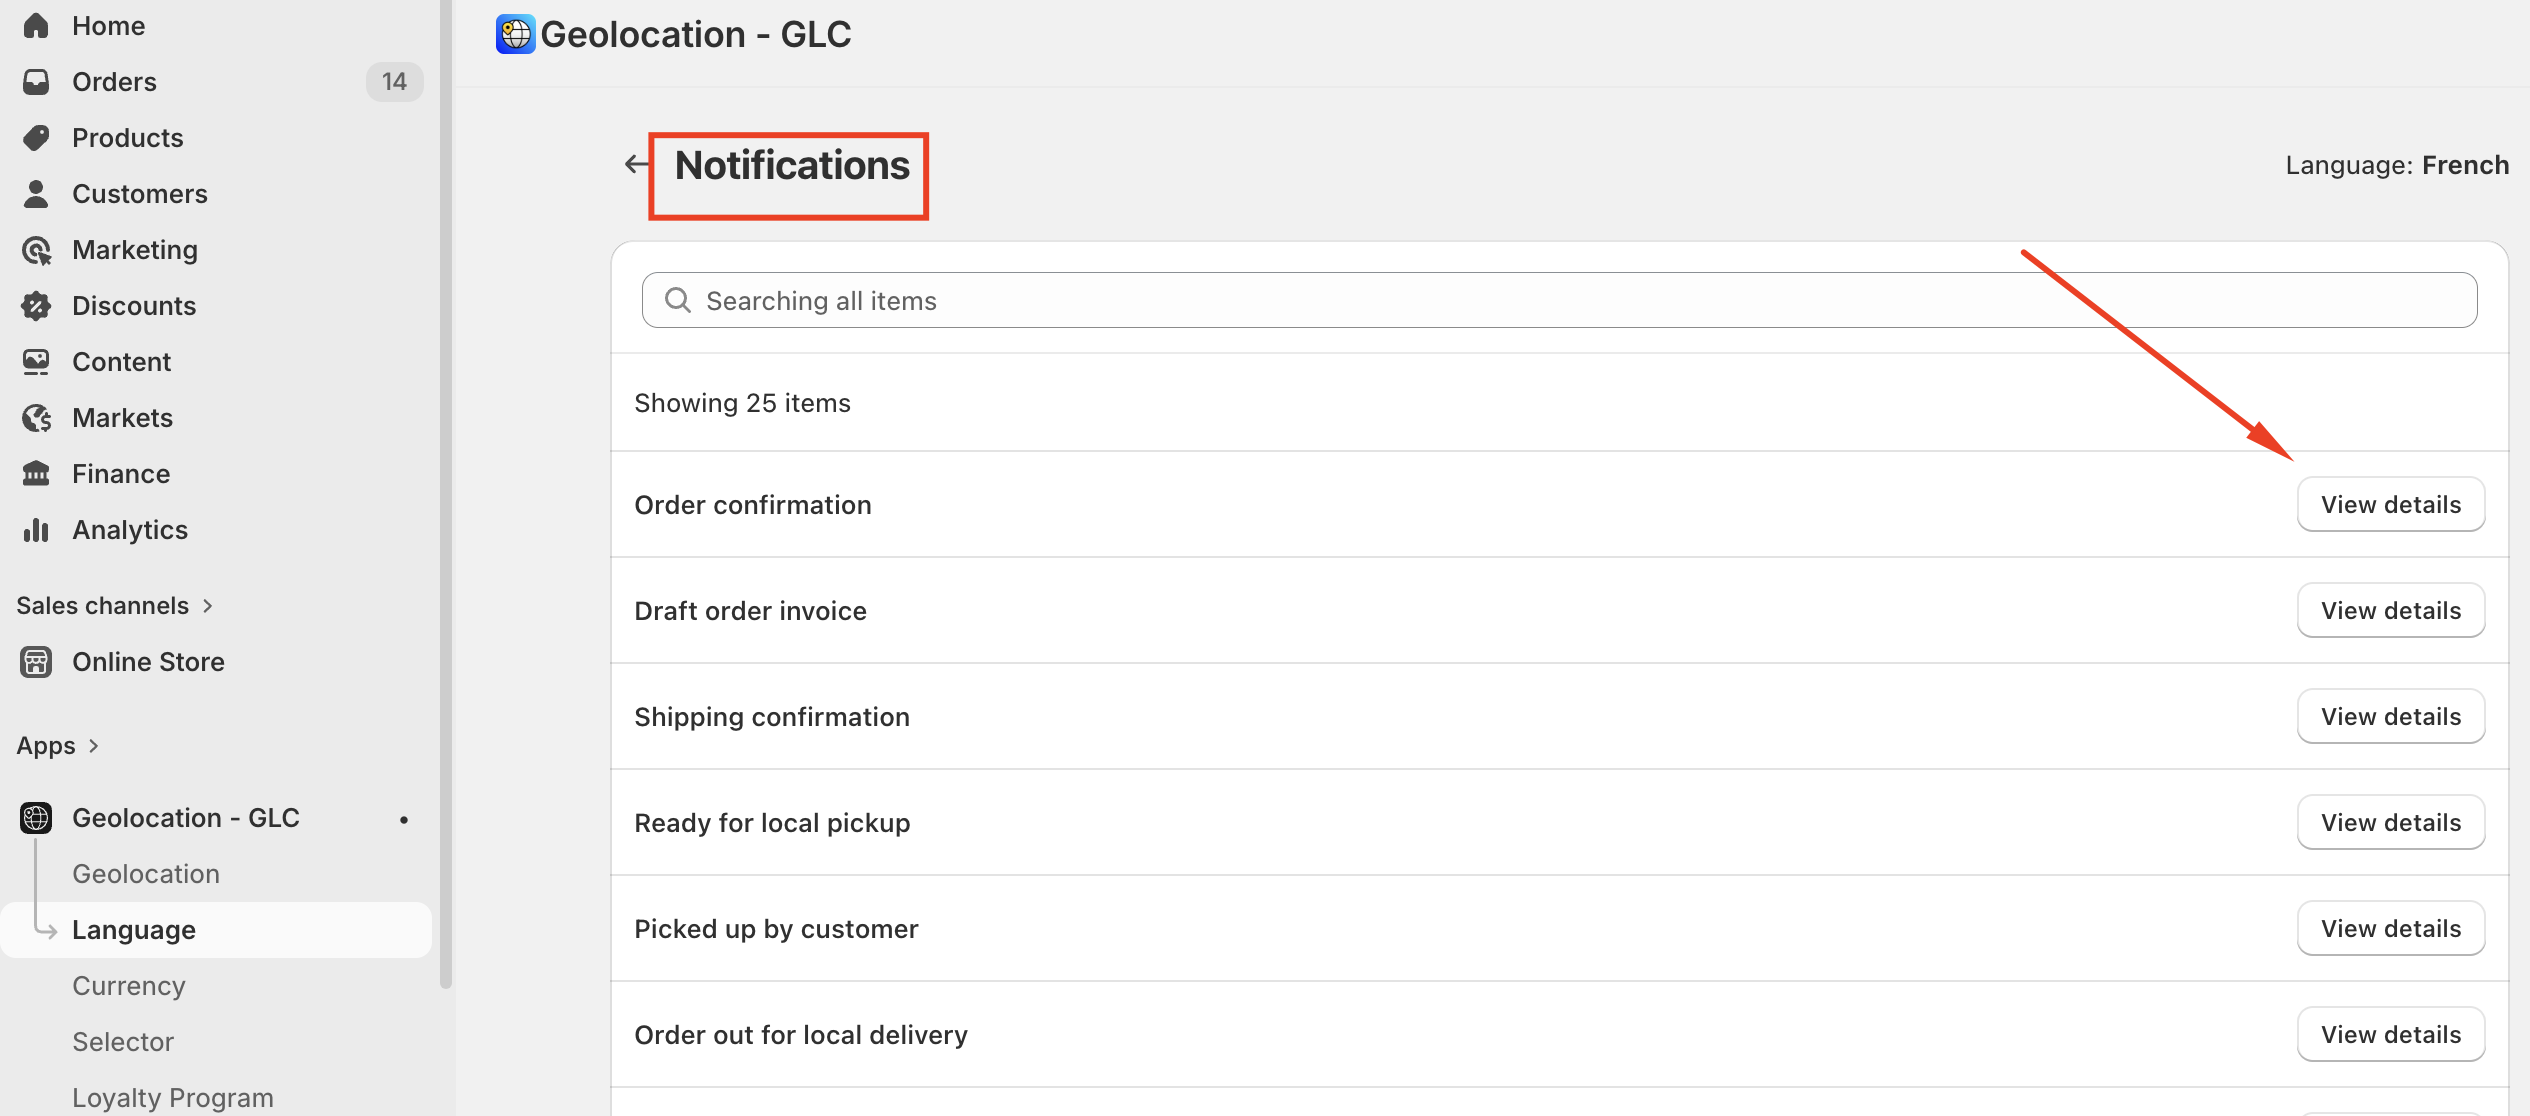Click the back arrow beside Notifications
Viewport: 2530px width, 1116px height.
[636, 164]
